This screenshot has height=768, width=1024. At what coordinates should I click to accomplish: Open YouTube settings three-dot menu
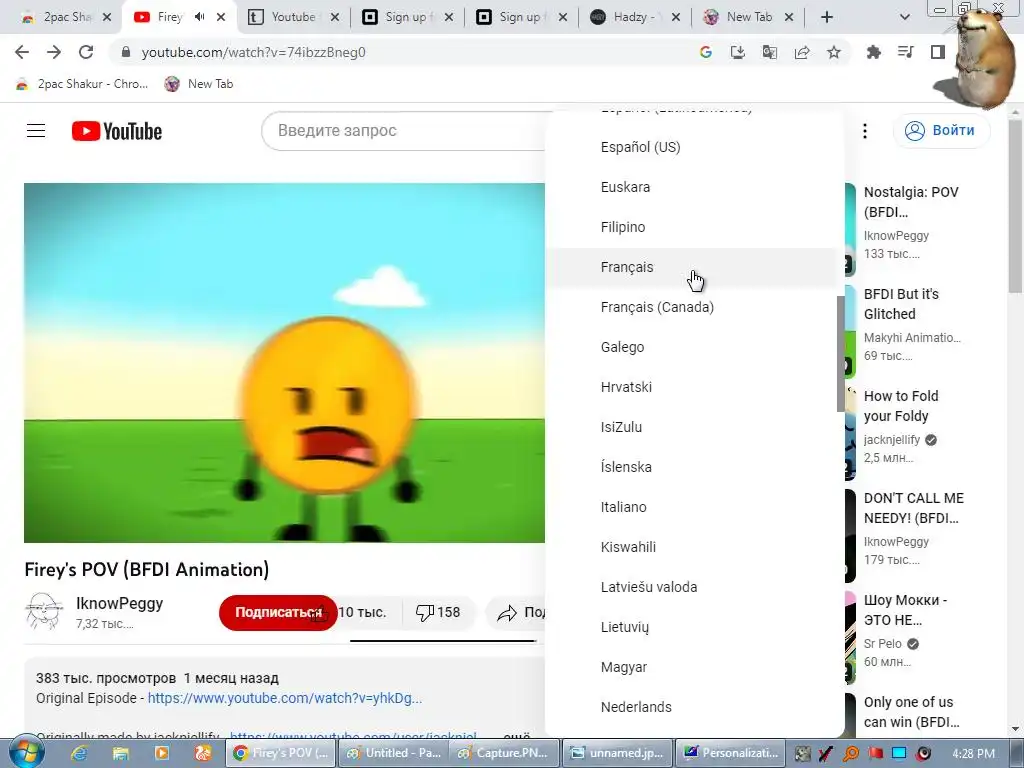pyautogui.click(x=865, y=131)
